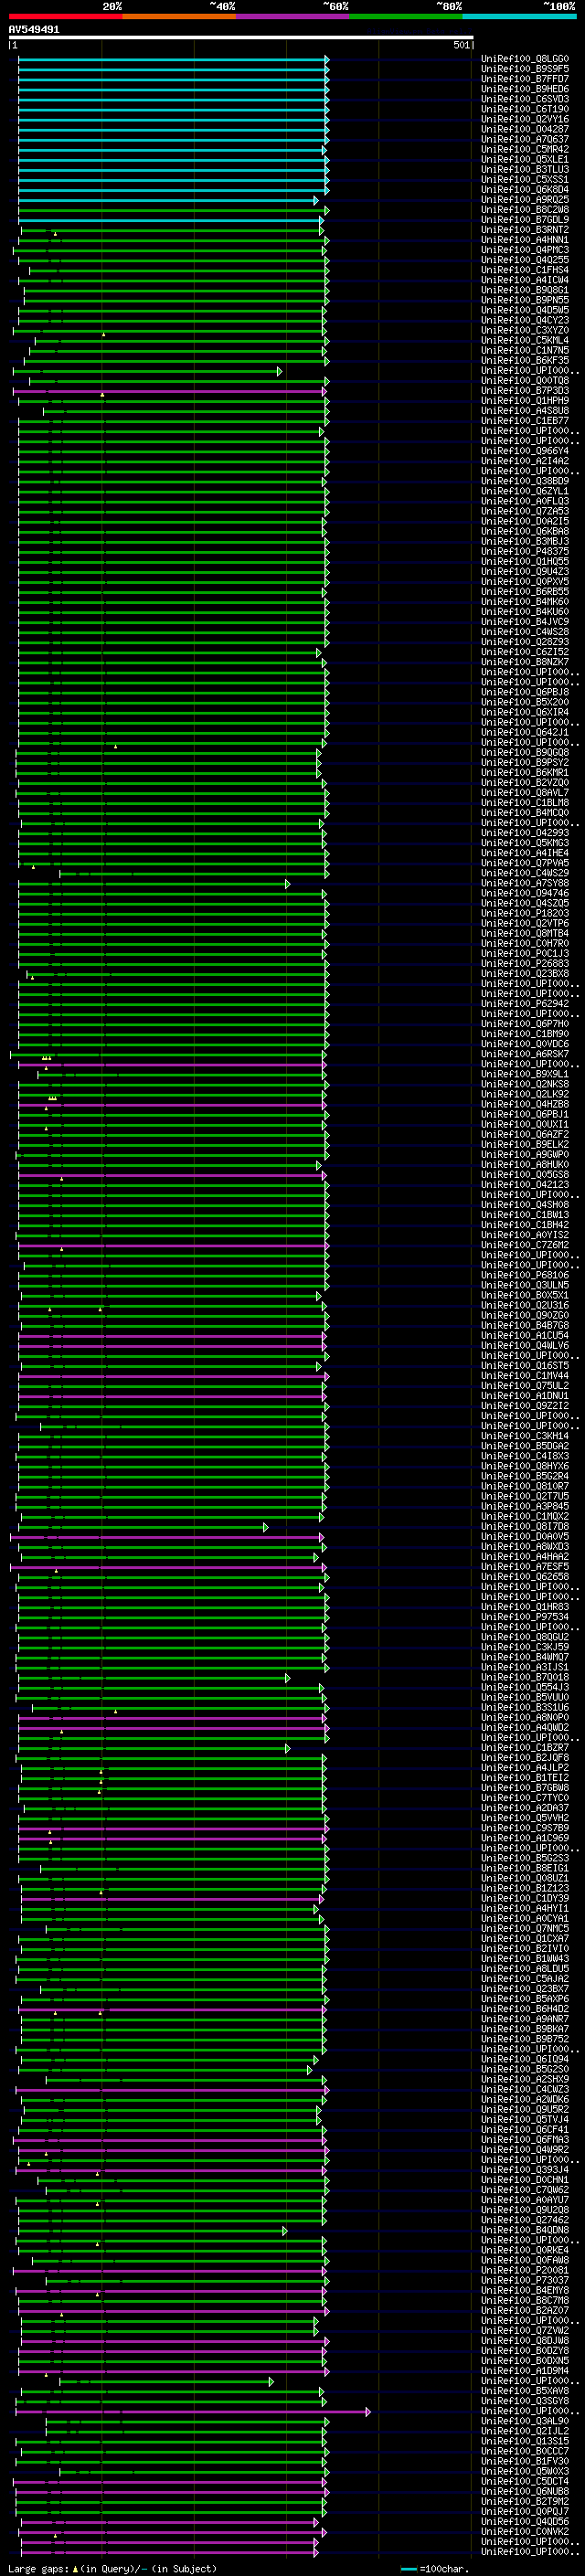Click the UniRef100_P73037 label

tap(525, 2280)
